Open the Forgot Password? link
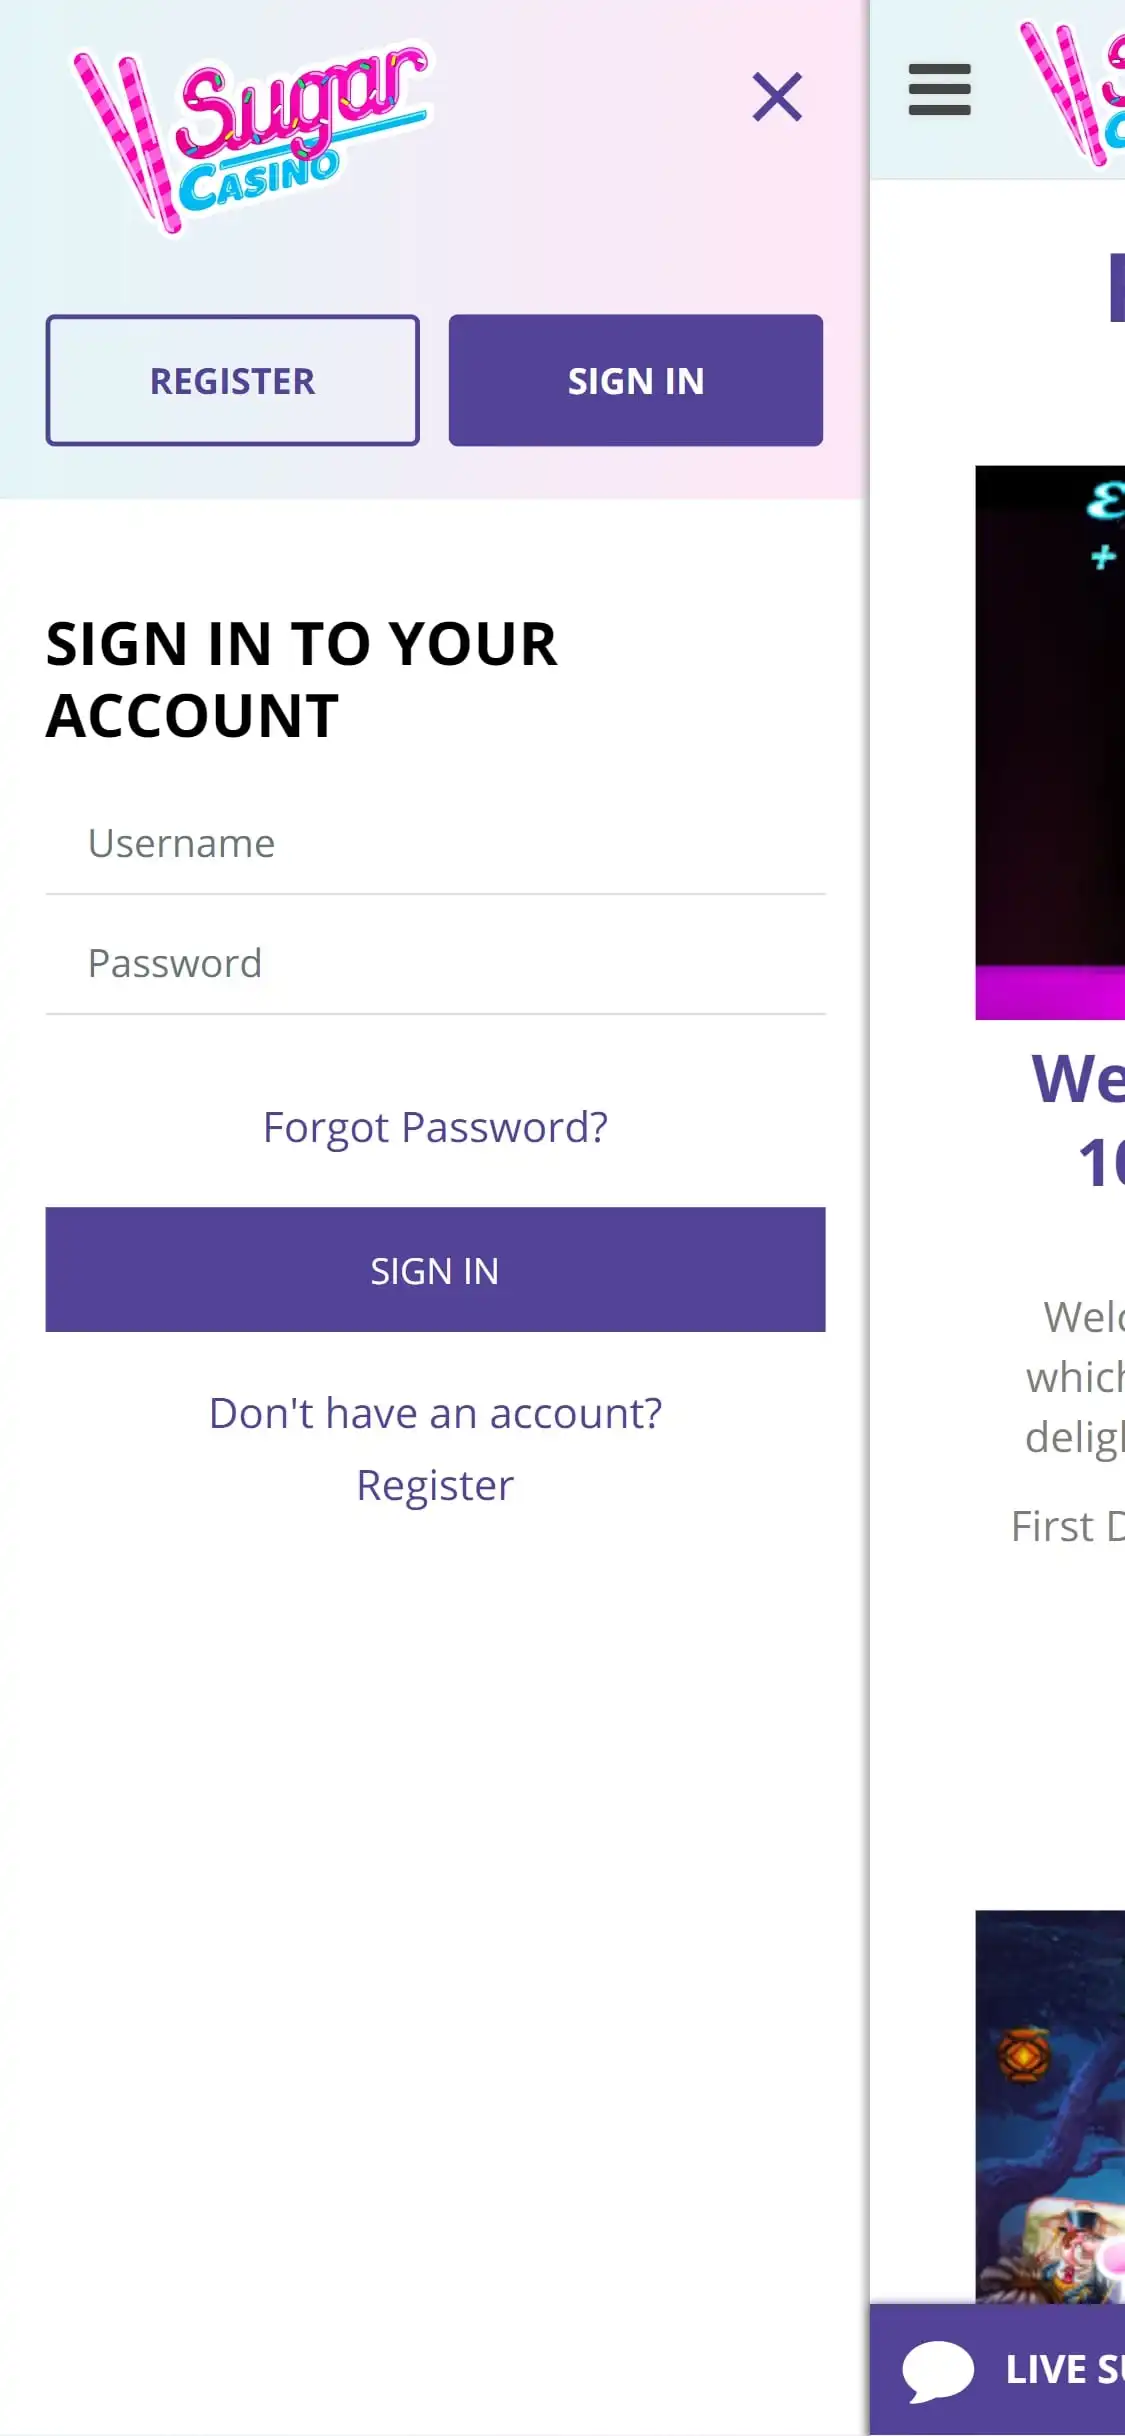Viewport: 1125px width, 2436px height. click(435, 1128)
